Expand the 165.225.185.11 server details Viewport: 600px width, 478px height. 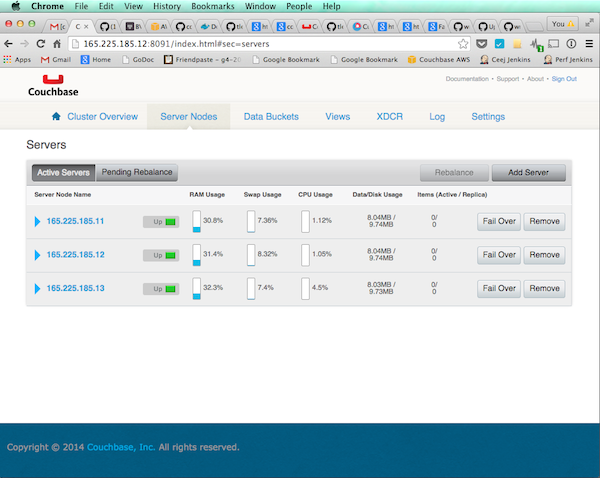tap(38, 222)
